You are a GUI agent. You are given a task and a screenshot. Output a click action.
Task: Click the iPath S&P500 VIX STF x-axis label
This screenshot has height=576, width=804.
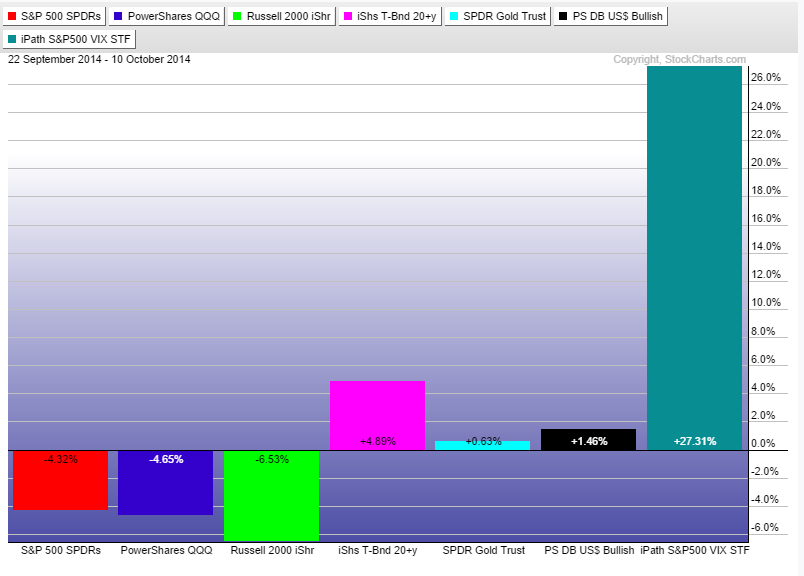pos(695,550)
